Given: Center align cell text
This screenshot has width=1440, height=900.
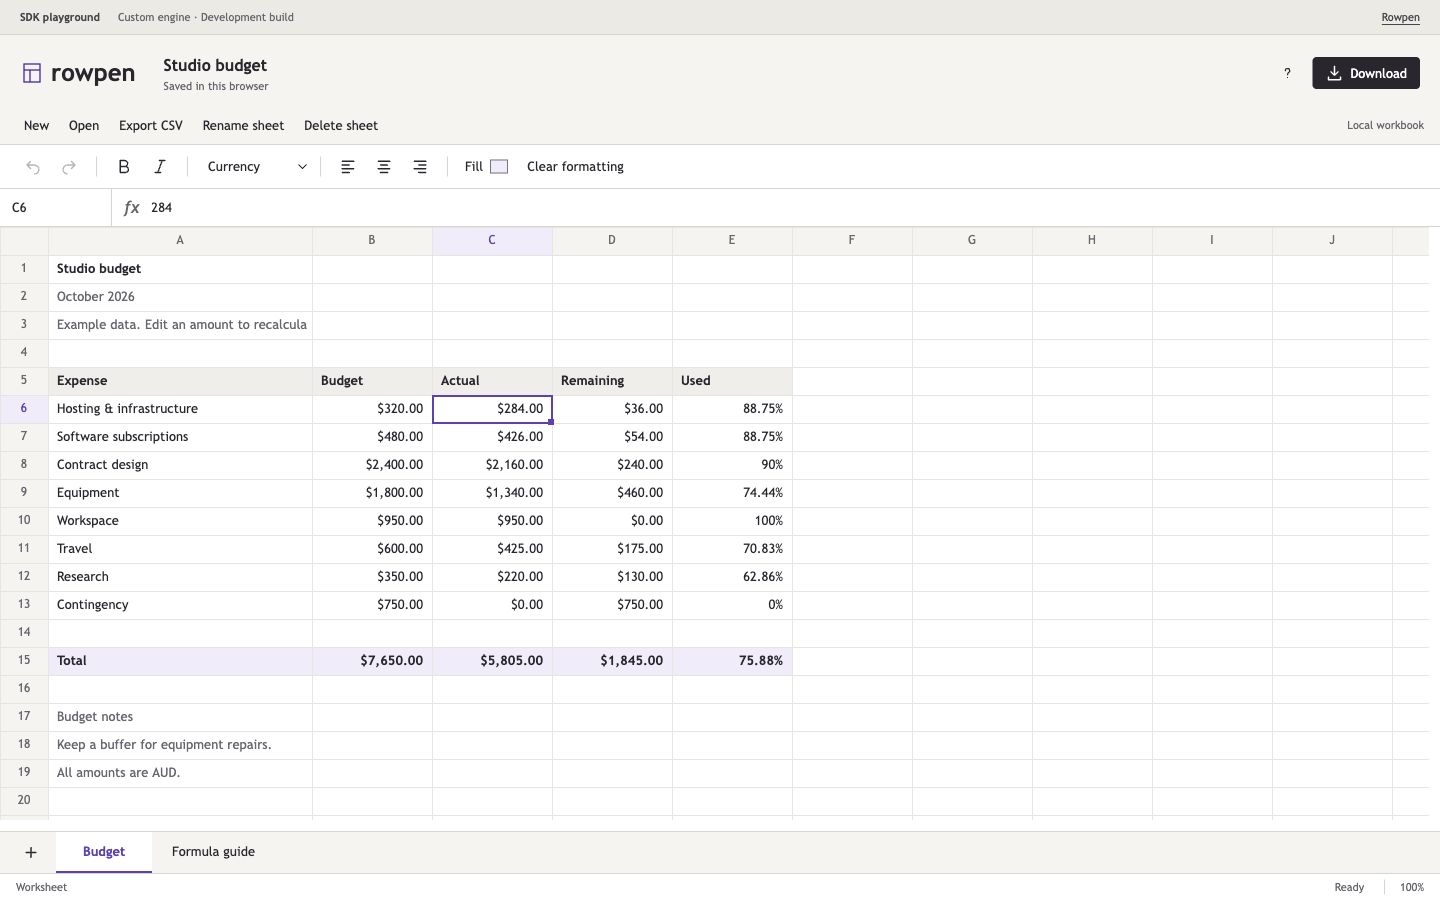Looking at the screenshot, I should pos(384,167).
